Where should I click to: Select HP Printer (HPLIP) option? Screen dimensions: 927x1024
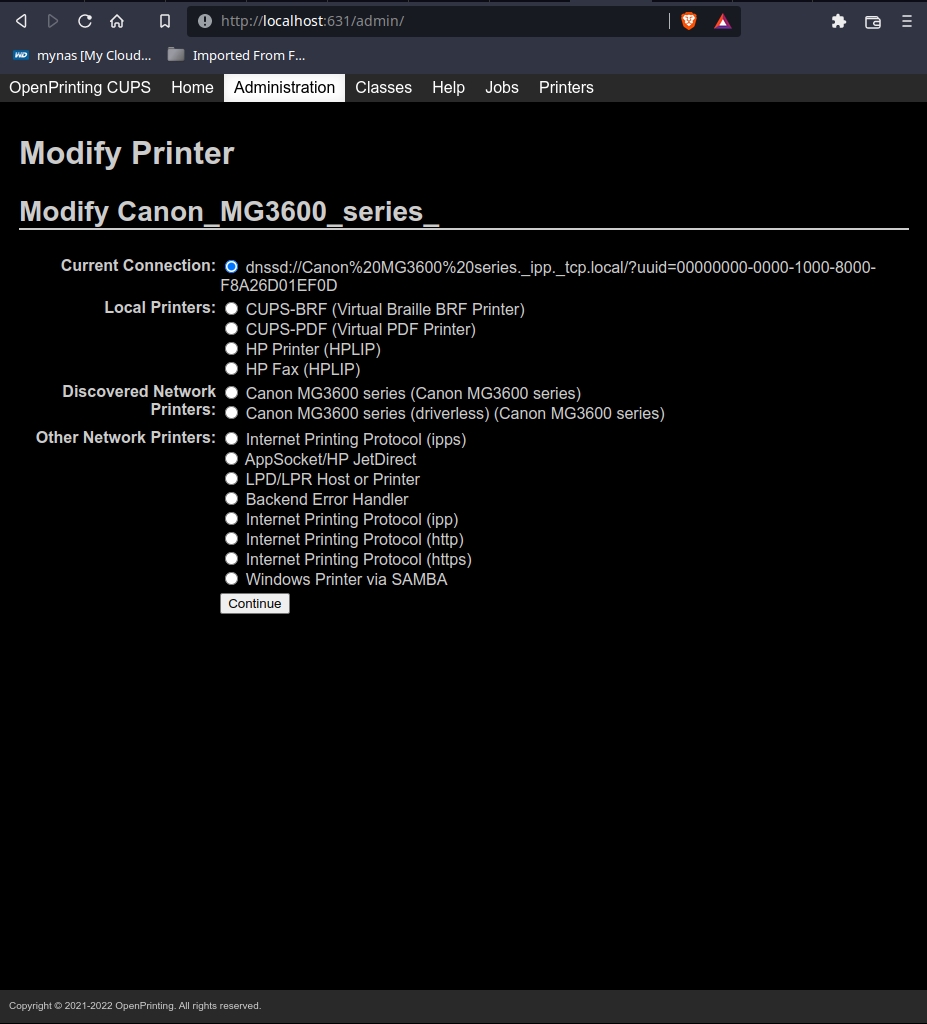(231, 349)
